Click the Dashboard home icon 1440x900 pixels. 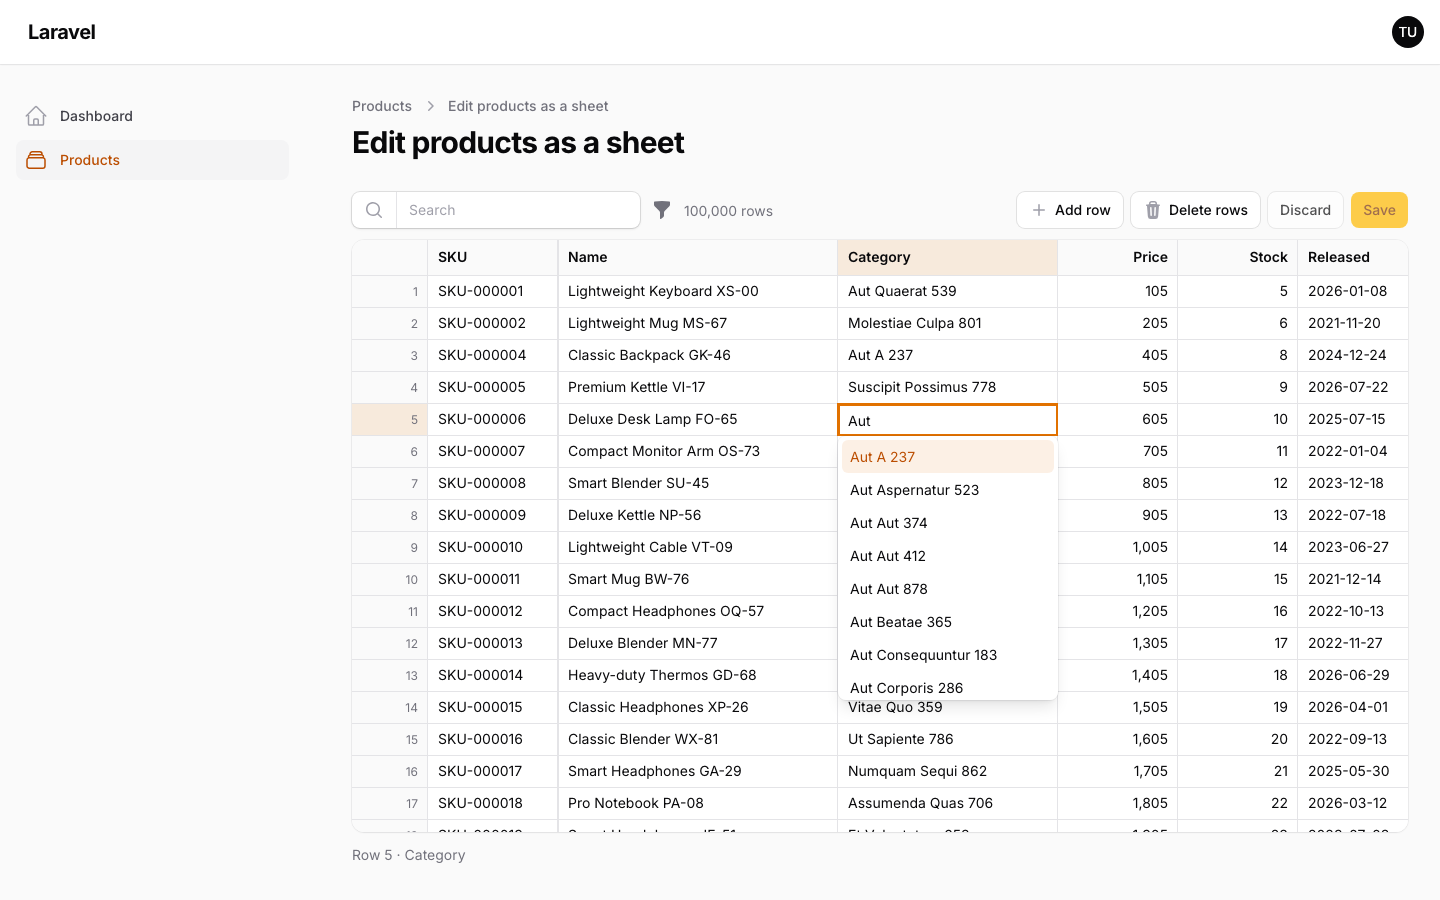tap(36, 116)
